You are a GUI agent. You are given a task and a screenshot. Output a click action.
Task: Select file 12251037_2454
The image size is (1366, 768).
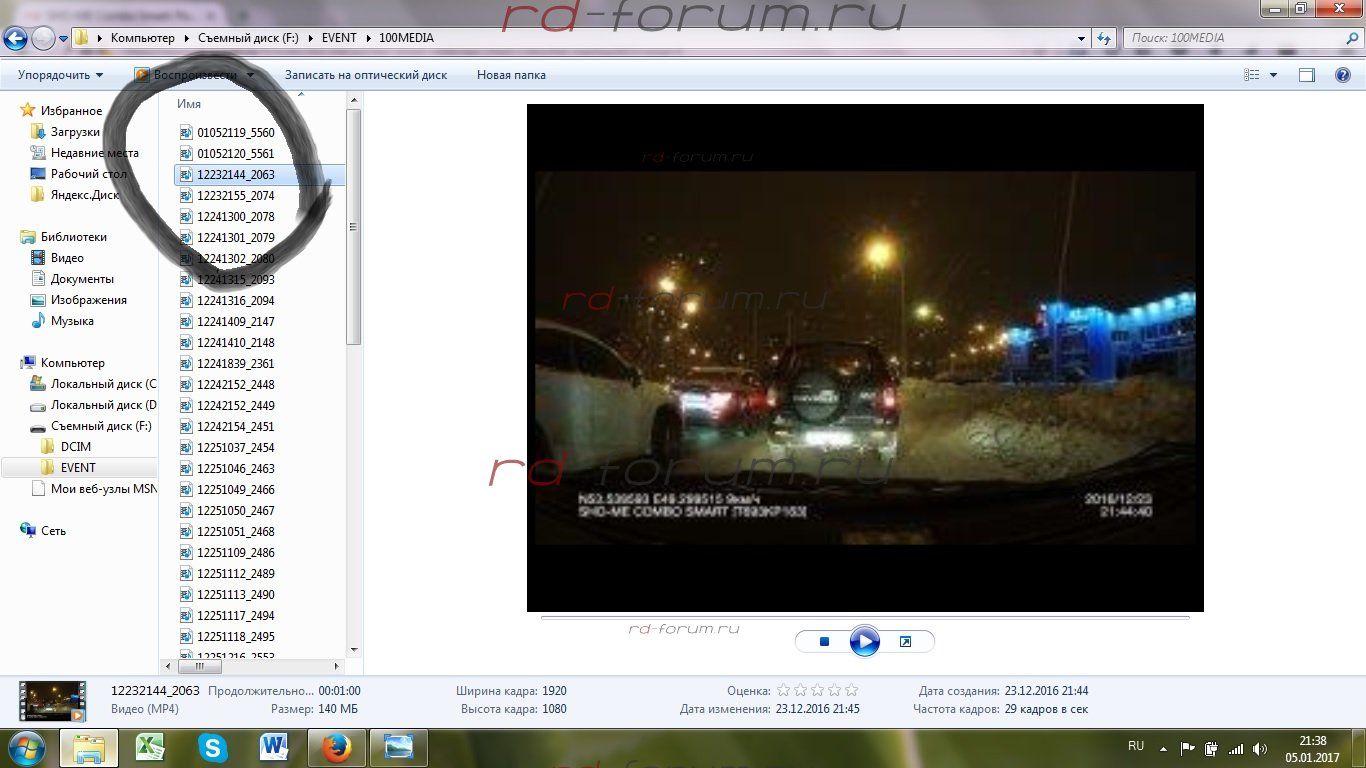coord(235,447)
